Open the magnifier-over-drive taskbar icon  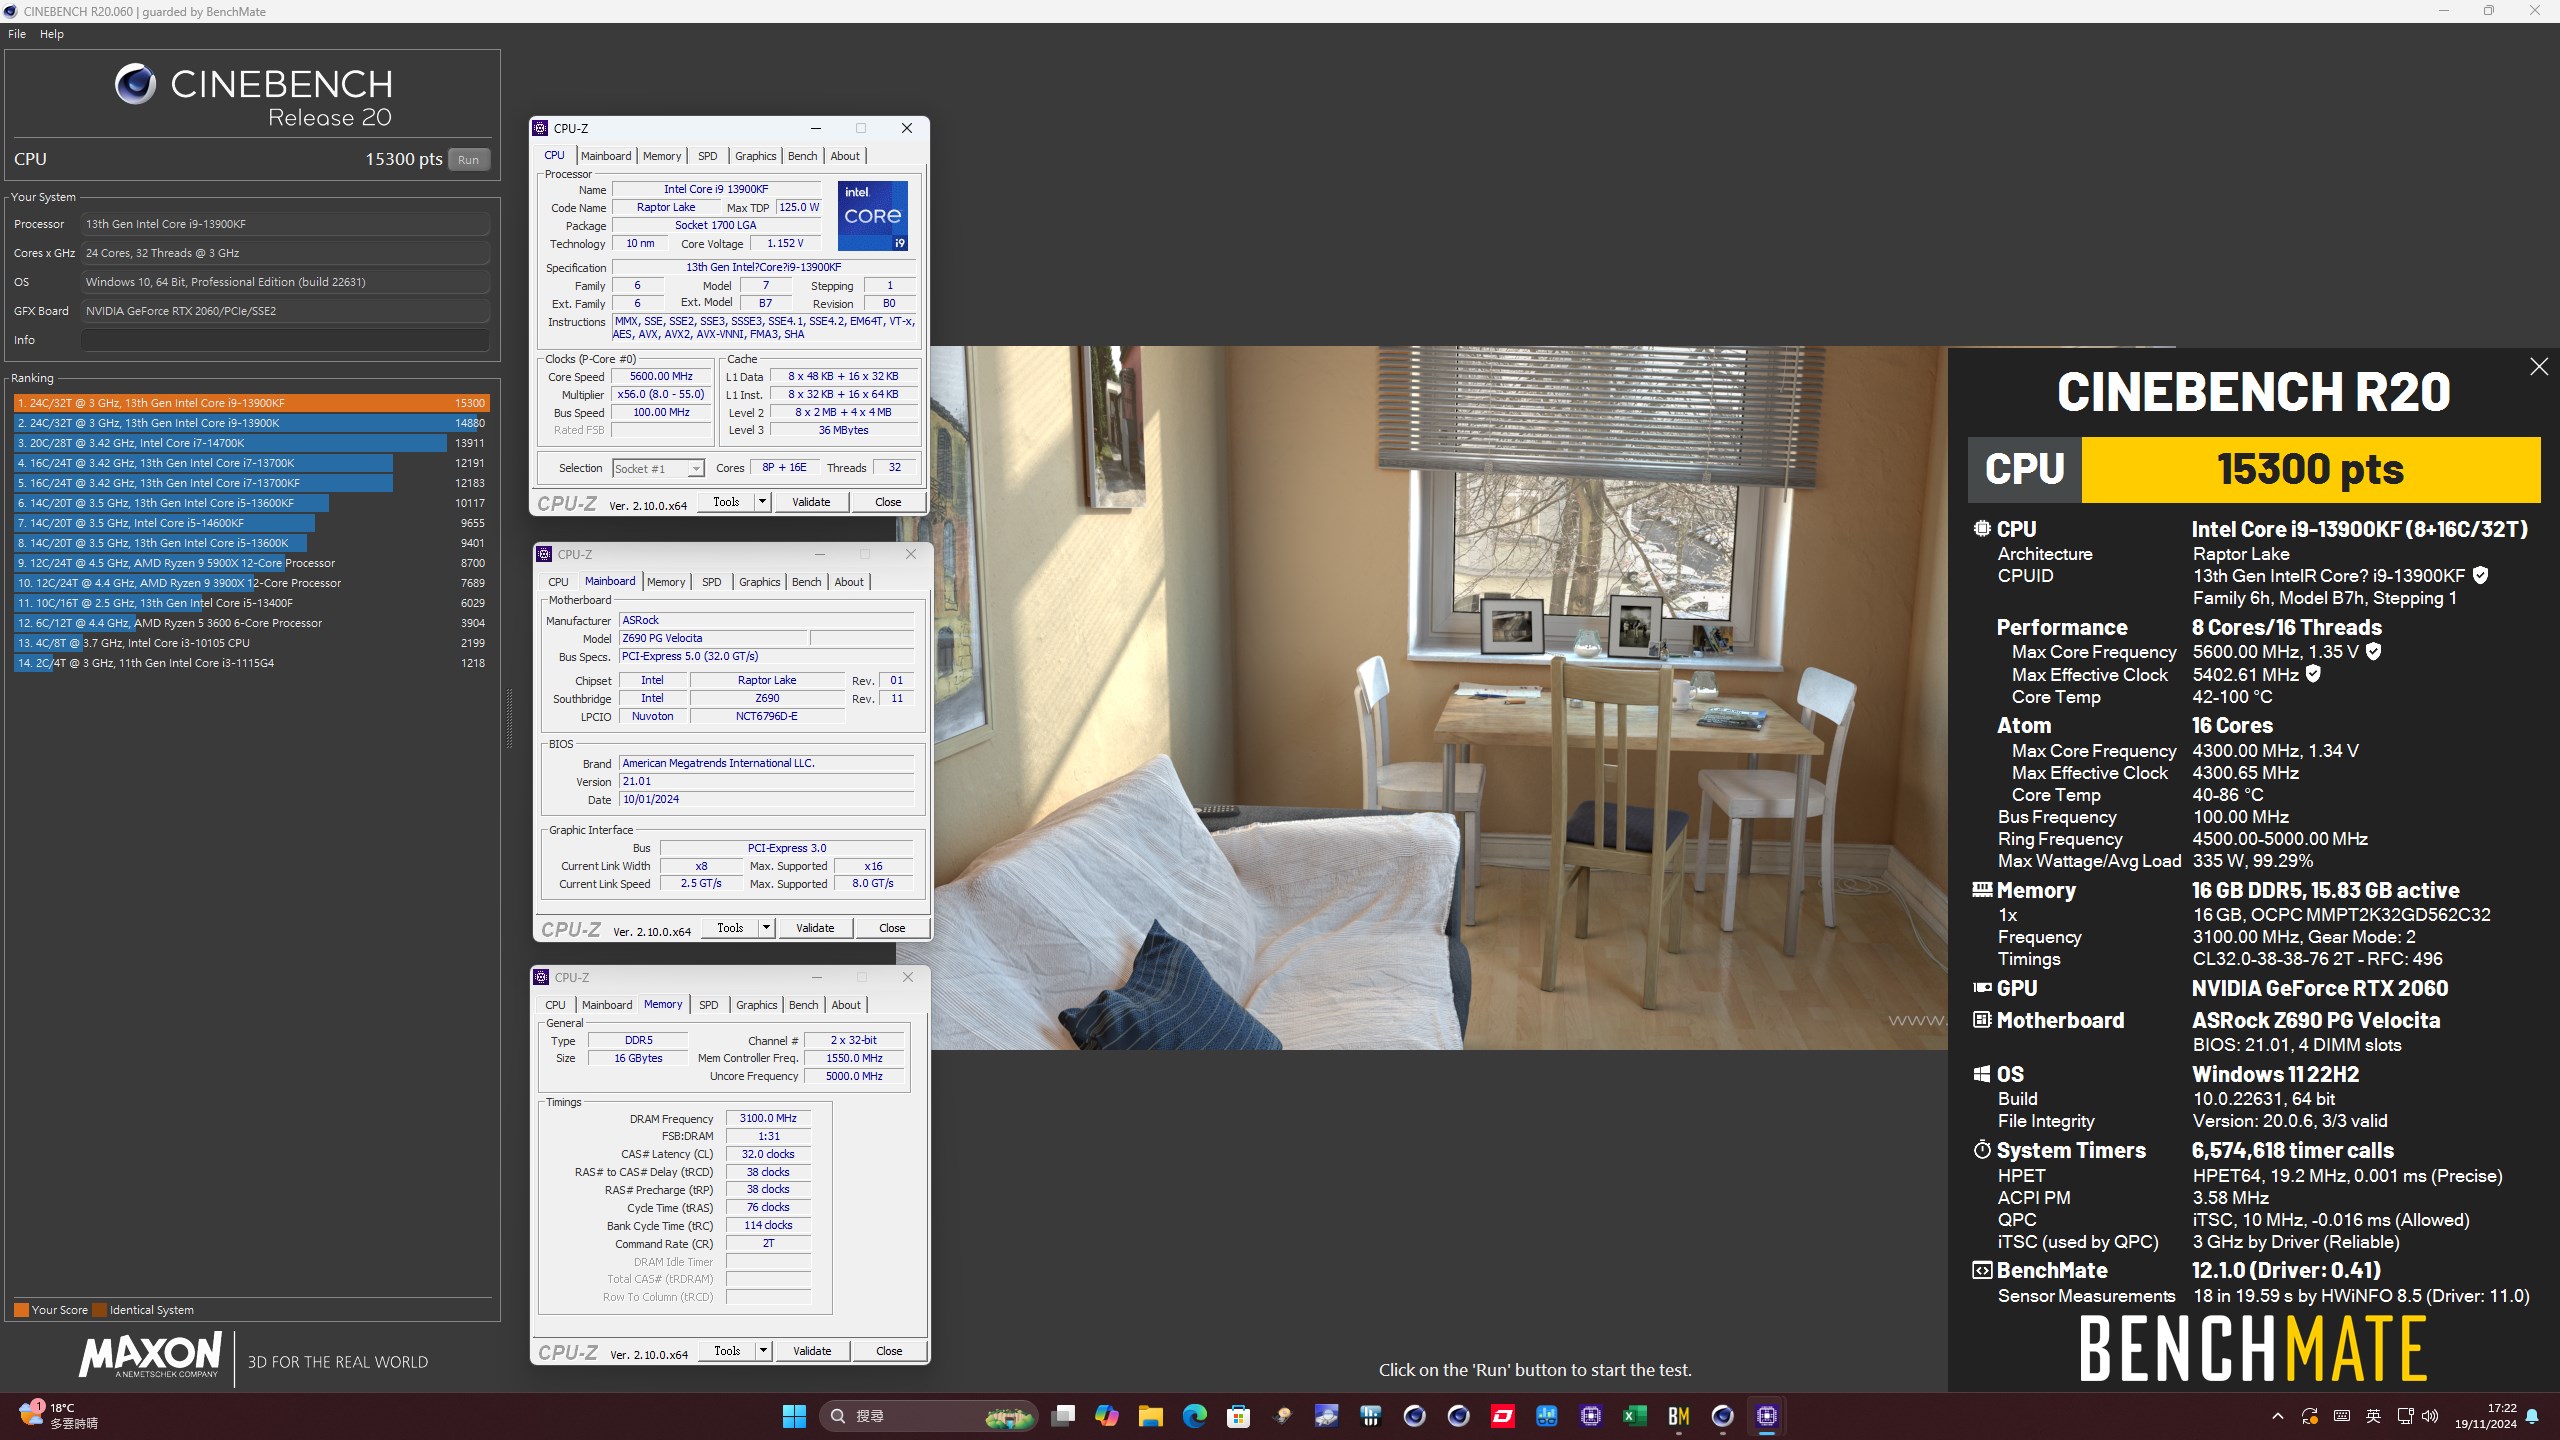coord(1327,1416)
